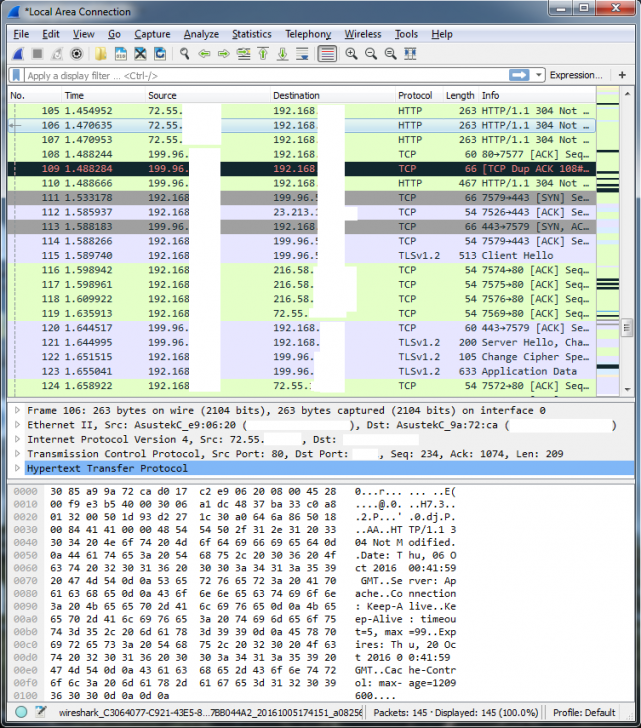Viewport: 641px width, 728px height.
Task: Click Expression... button
Action: (x=576, y=75)
